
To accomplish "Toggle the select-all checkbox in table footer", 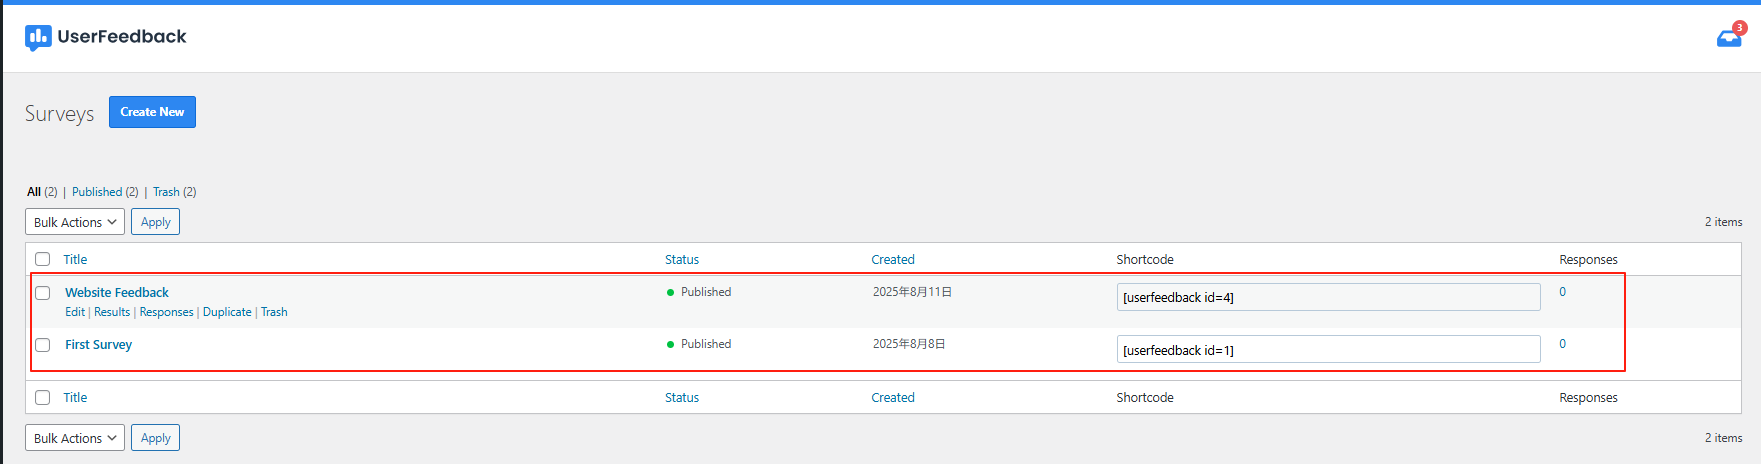I will (x=43, y=397).
